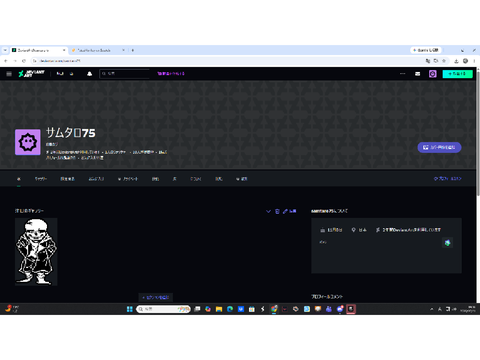Image resolution: width=480 pixels, height=360 pixels.
Task: Click the translate page icon in address bar
Action: (x=428, y=61)
